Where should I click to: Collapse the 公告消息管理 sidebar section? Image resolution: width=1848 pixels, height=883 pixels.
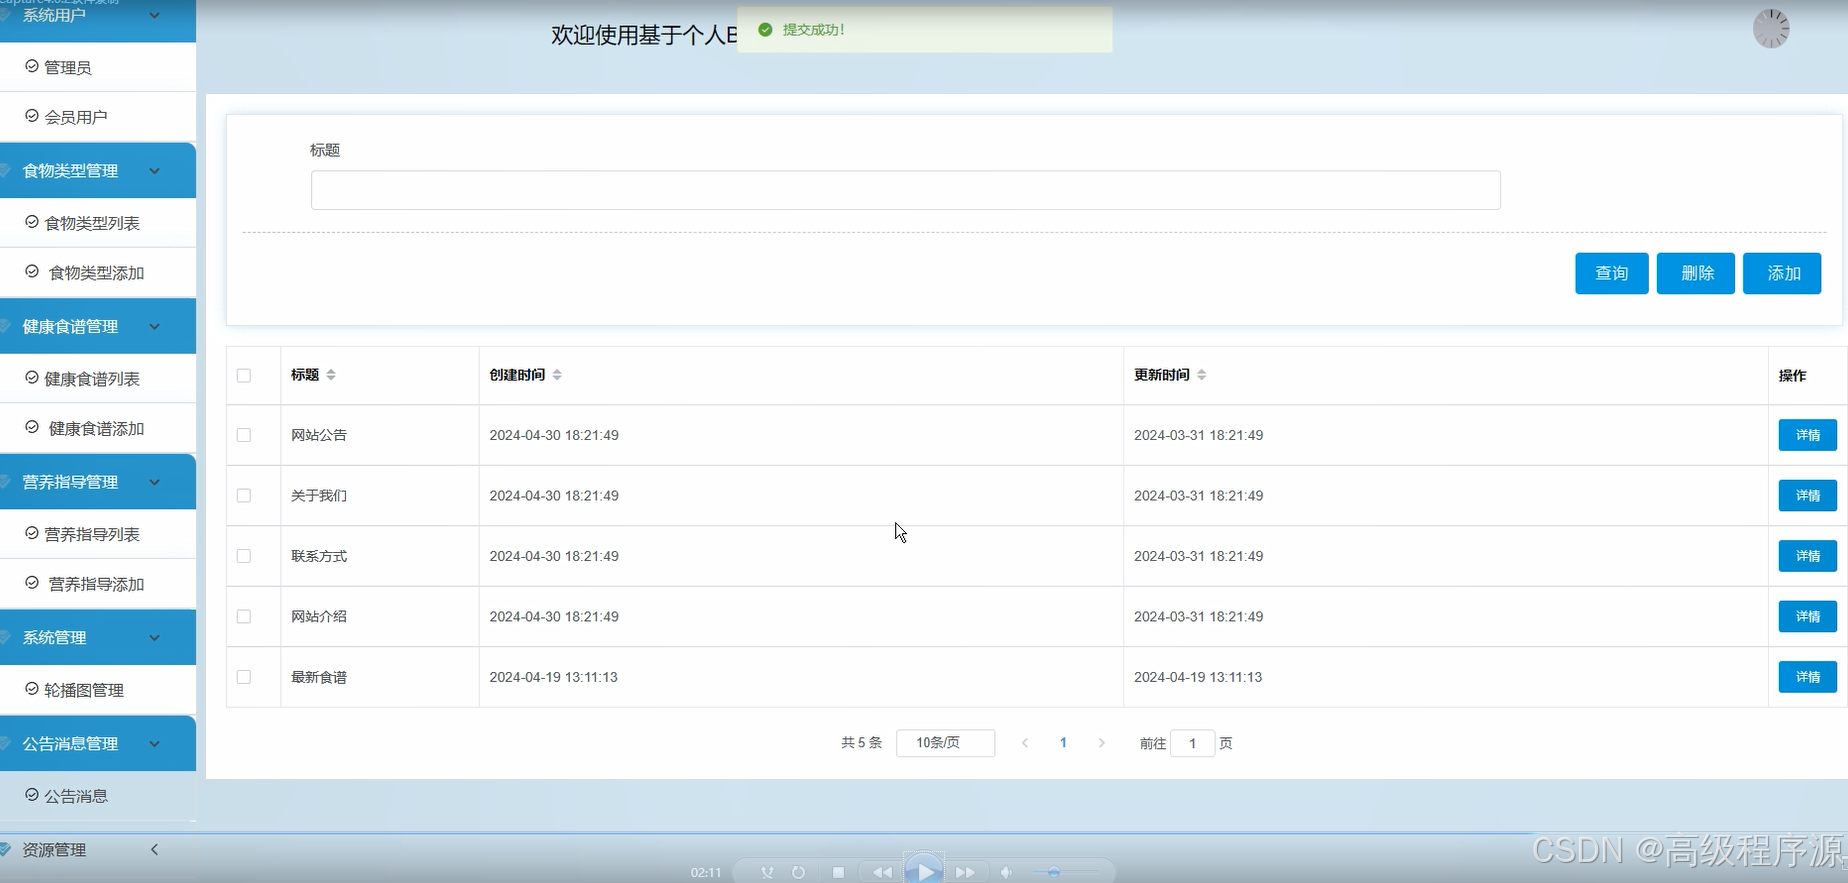[x=98, y=744]
